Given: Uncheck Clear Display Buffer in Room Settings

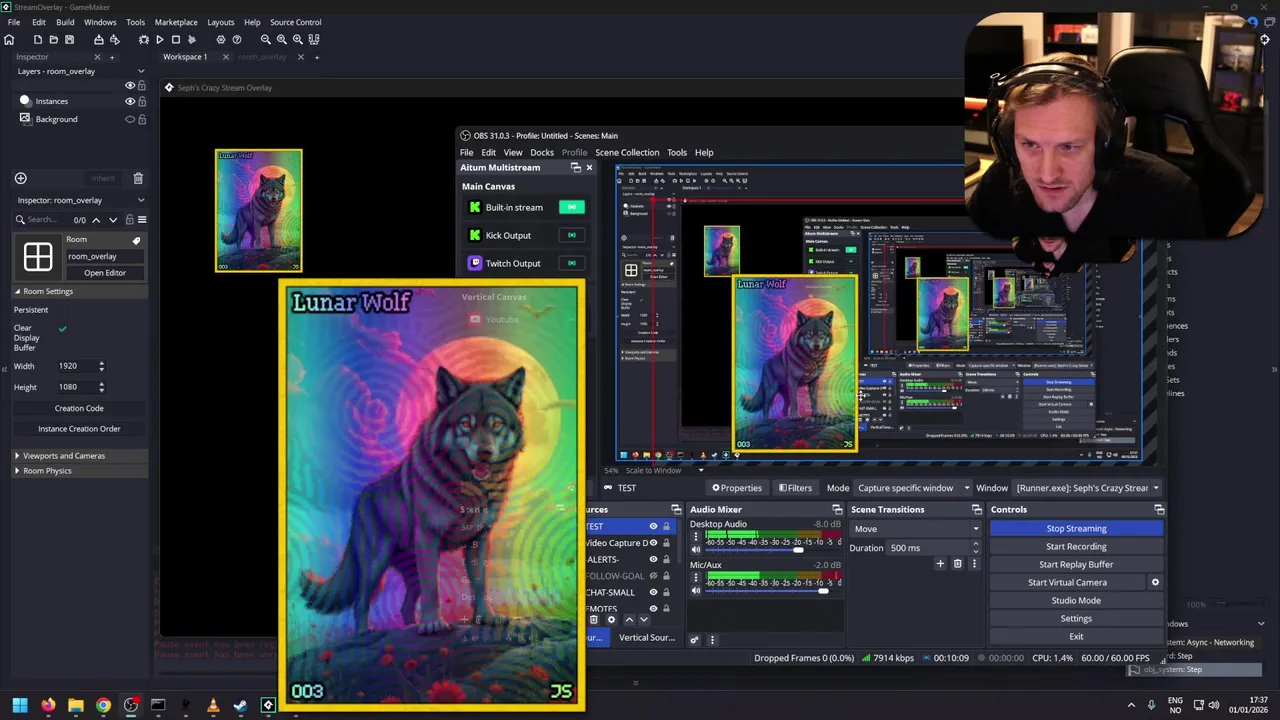Looking at the screenshot, I should pyautogui.click(x=62, y=328).
